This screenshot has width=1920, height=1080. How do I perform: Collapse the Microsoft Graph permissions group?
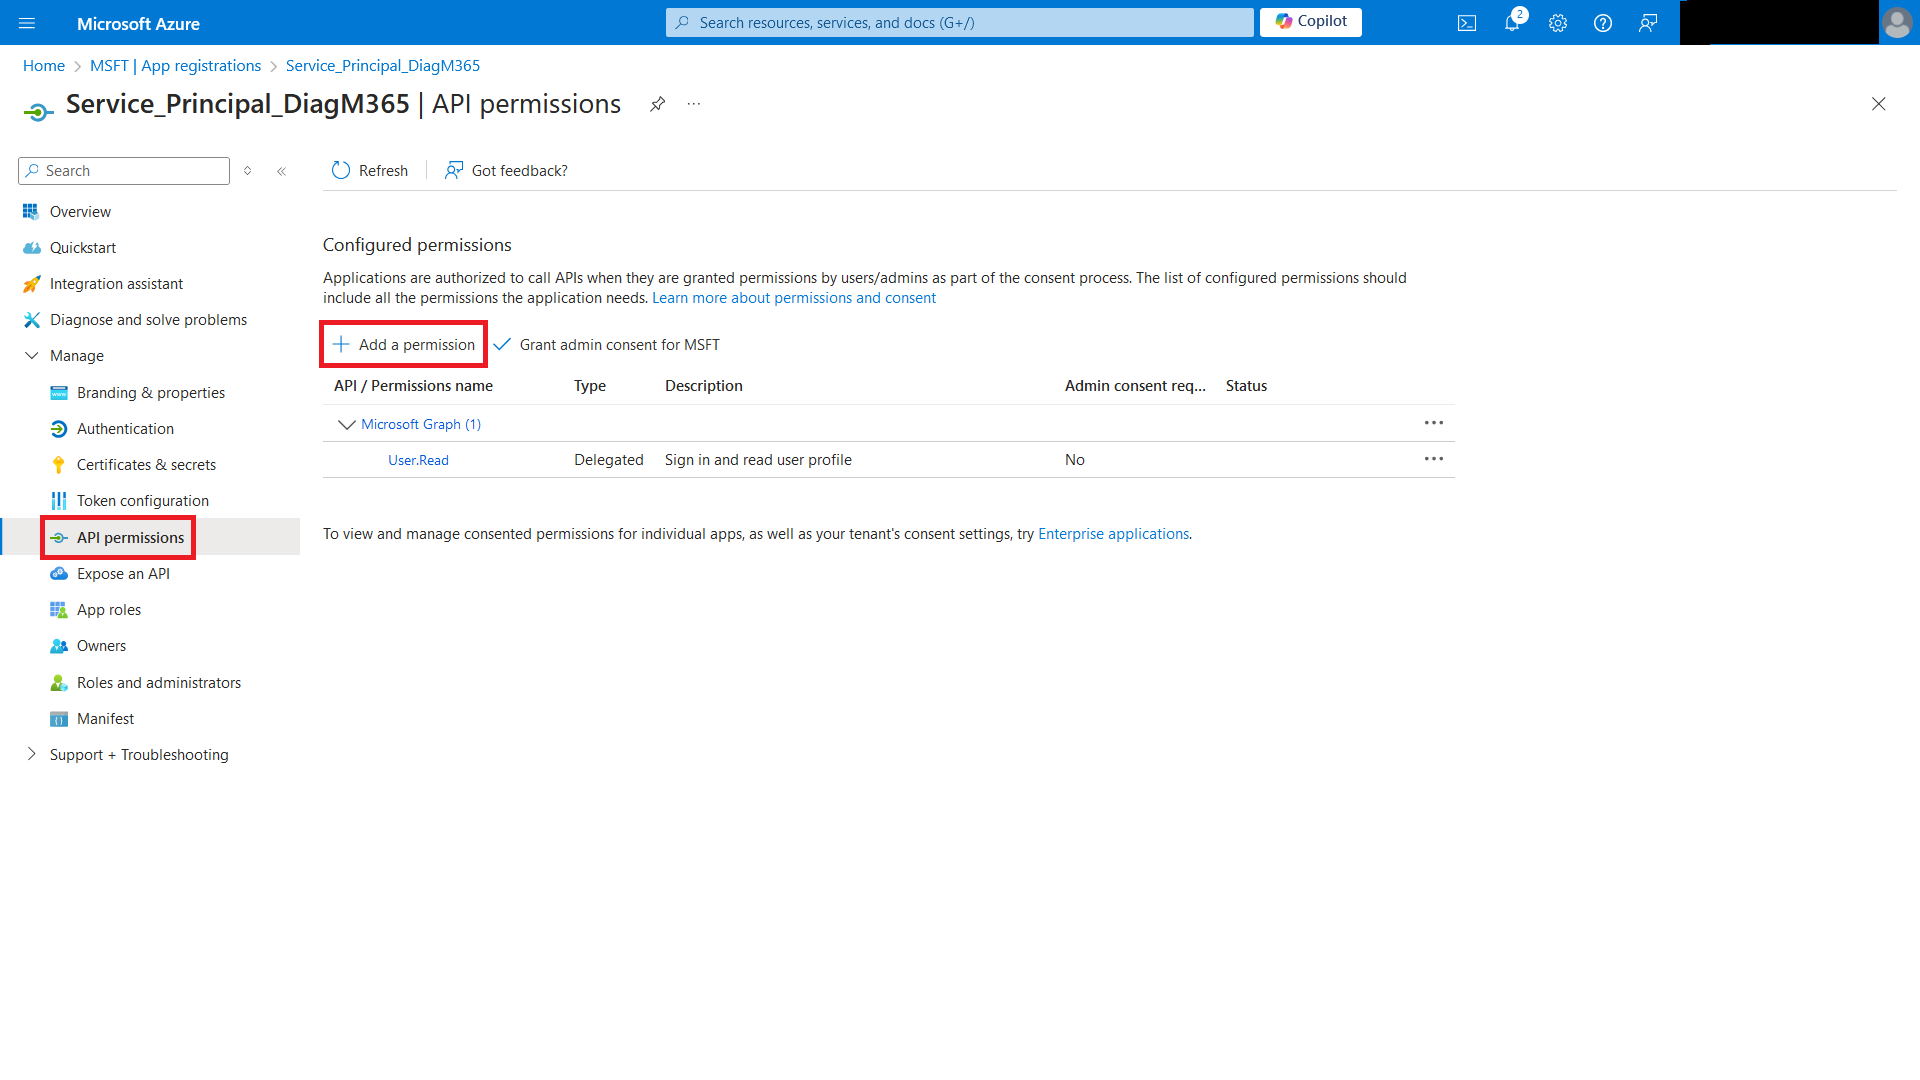(346, 424)
